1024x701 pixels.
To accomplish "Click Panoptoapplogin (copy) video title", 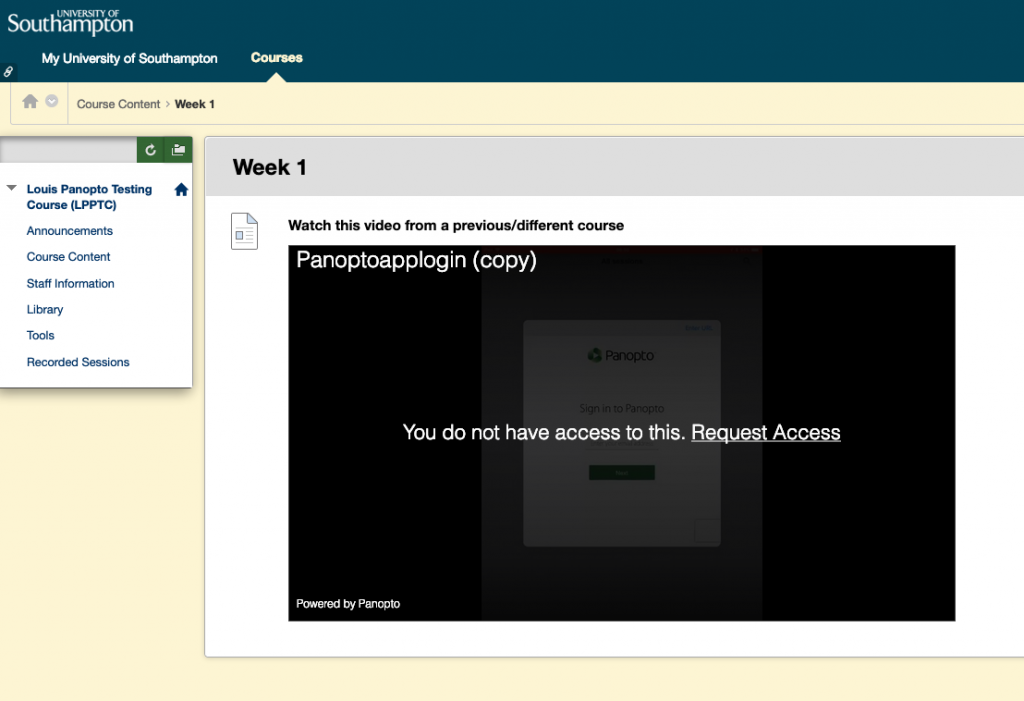I will [416, 260].
